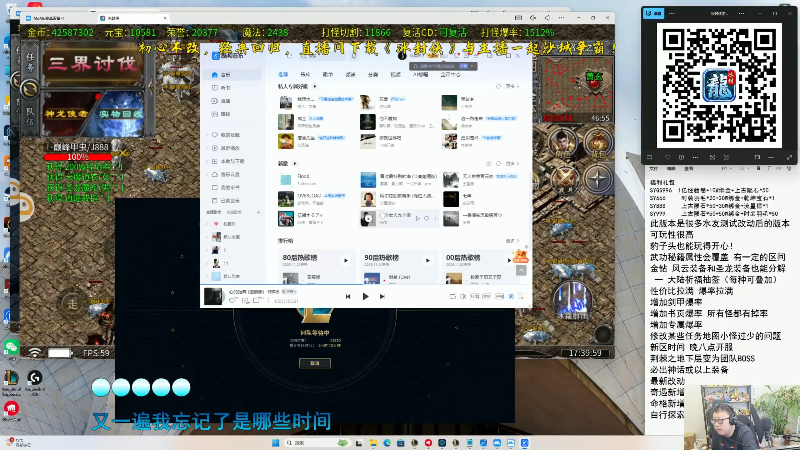The image size is (800, 450).
Task: Click the search field in Kugou title bar
Action: point(321,56)
